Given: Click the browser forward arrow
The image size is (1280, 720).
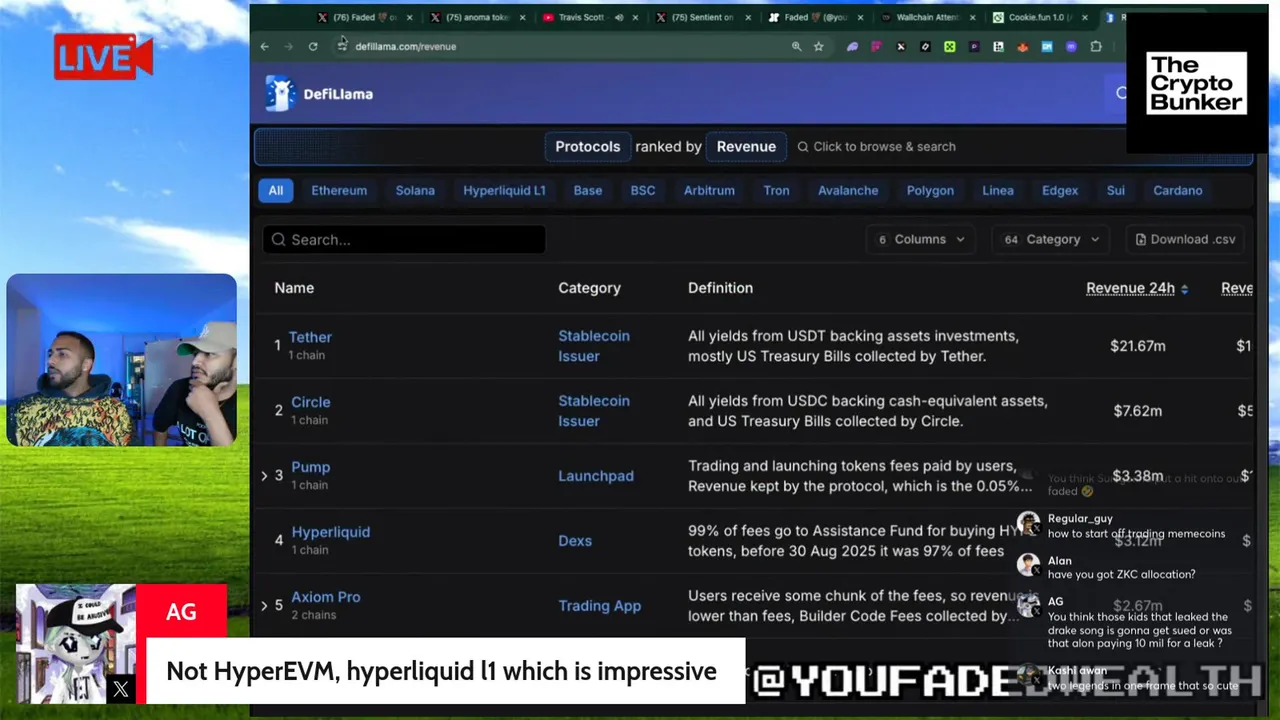Looking at the screenshot, I should tap(288, 46).
